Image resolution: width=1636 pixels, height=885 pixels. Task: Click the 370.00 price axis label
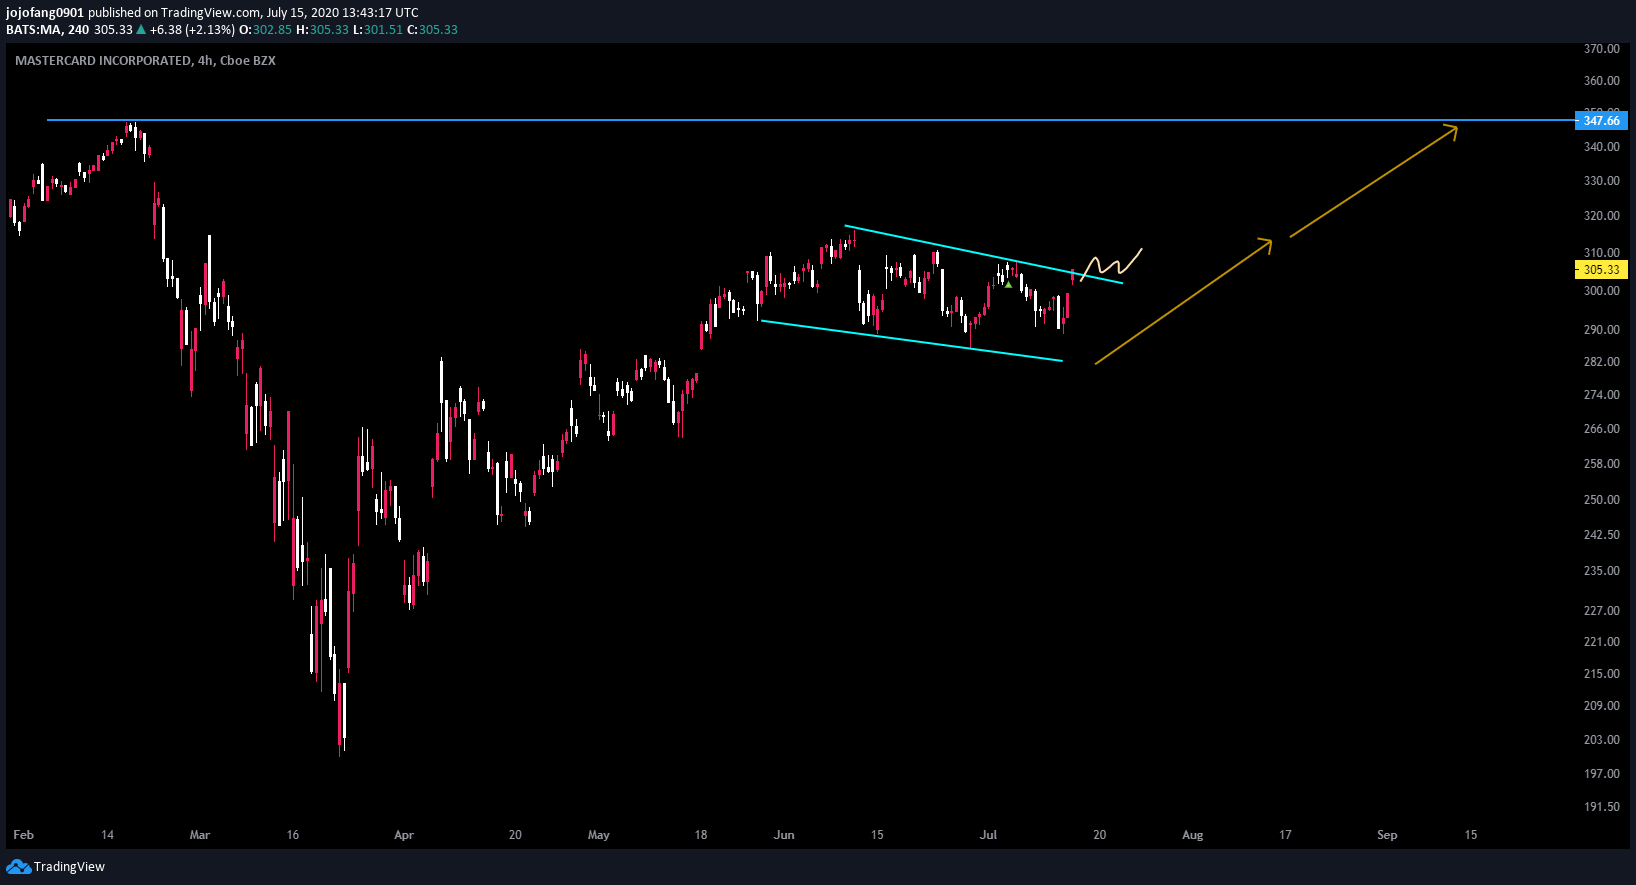(1601, 48)
